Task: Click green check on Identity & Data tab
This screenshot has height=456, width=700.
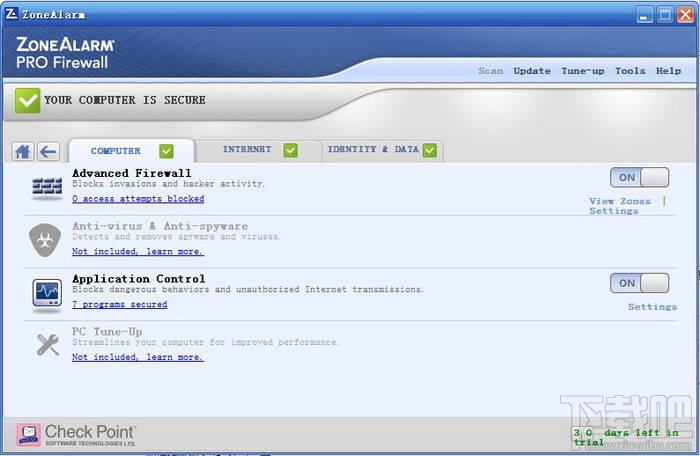Action: pyautogui.click(x=430, y=151)
